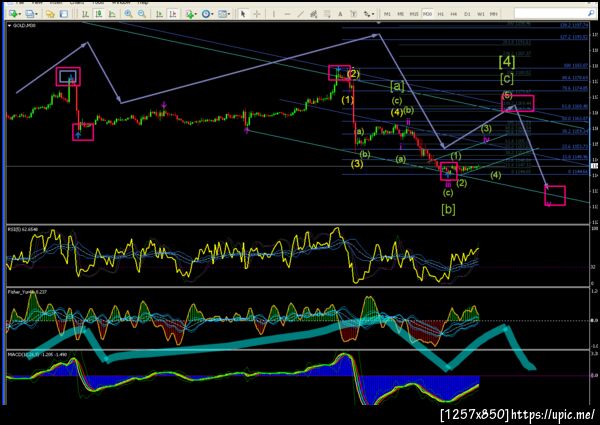Switch timeframe to D1
The height and width of the screenshot is (425, 600).
click(467, 14)
